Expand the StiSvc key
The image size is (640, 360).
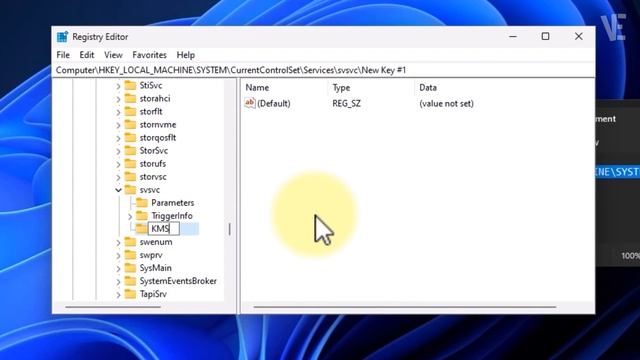[x=118, y=86]
